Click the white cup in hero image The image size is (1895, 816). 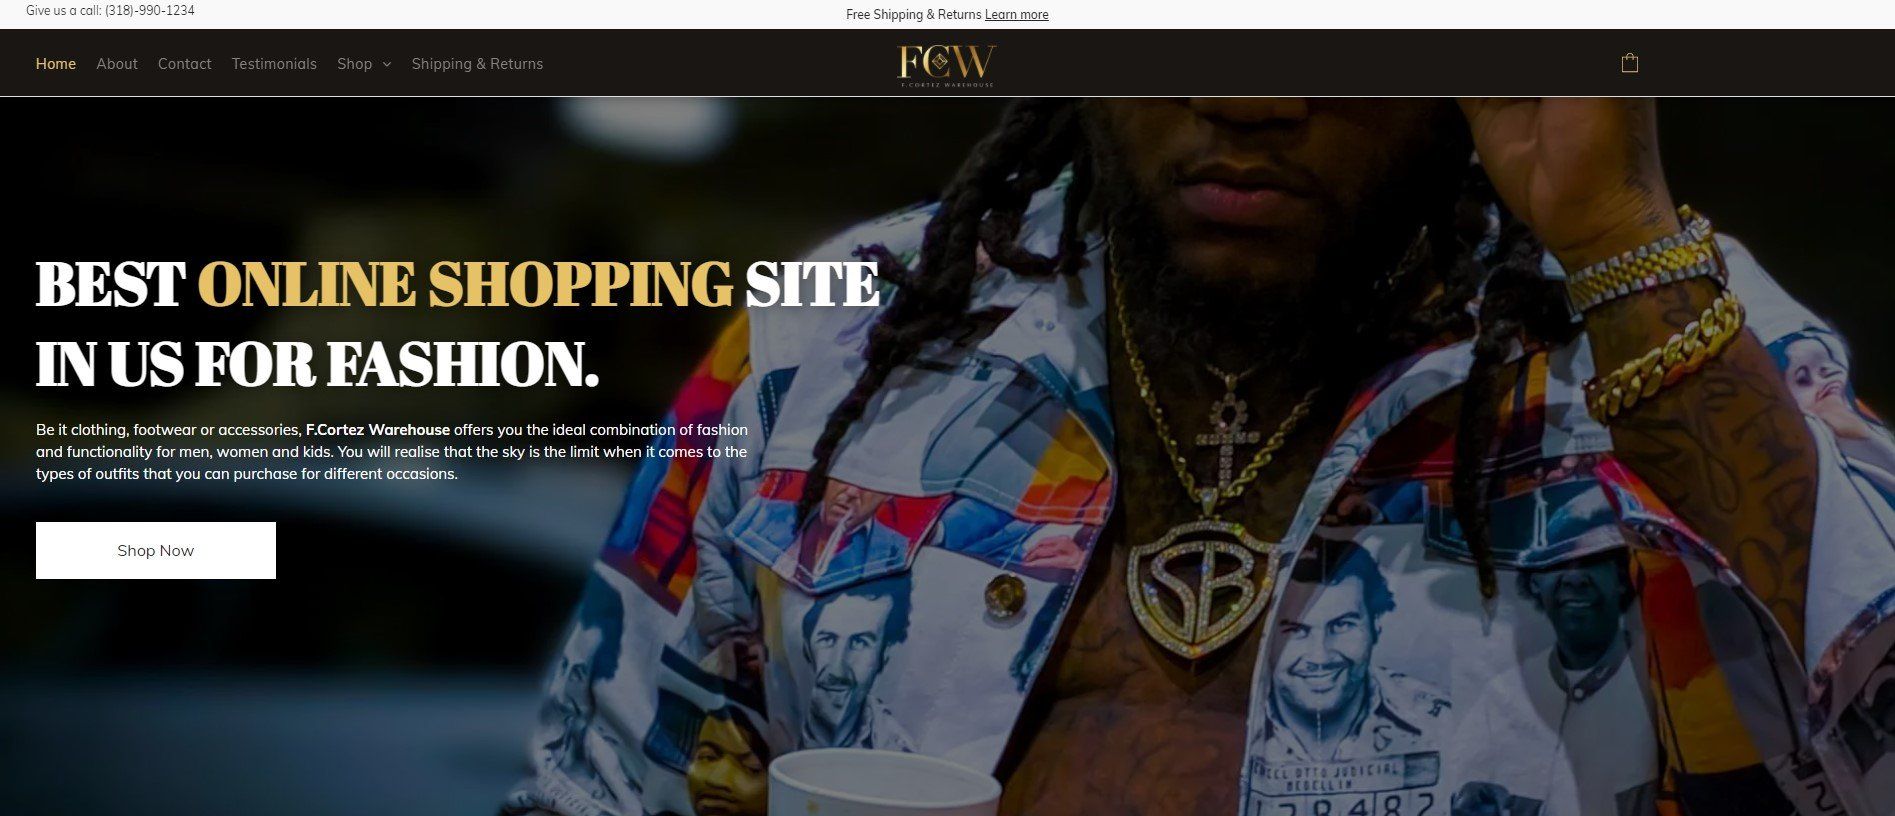pyautogui.click(x=883, y=783)
